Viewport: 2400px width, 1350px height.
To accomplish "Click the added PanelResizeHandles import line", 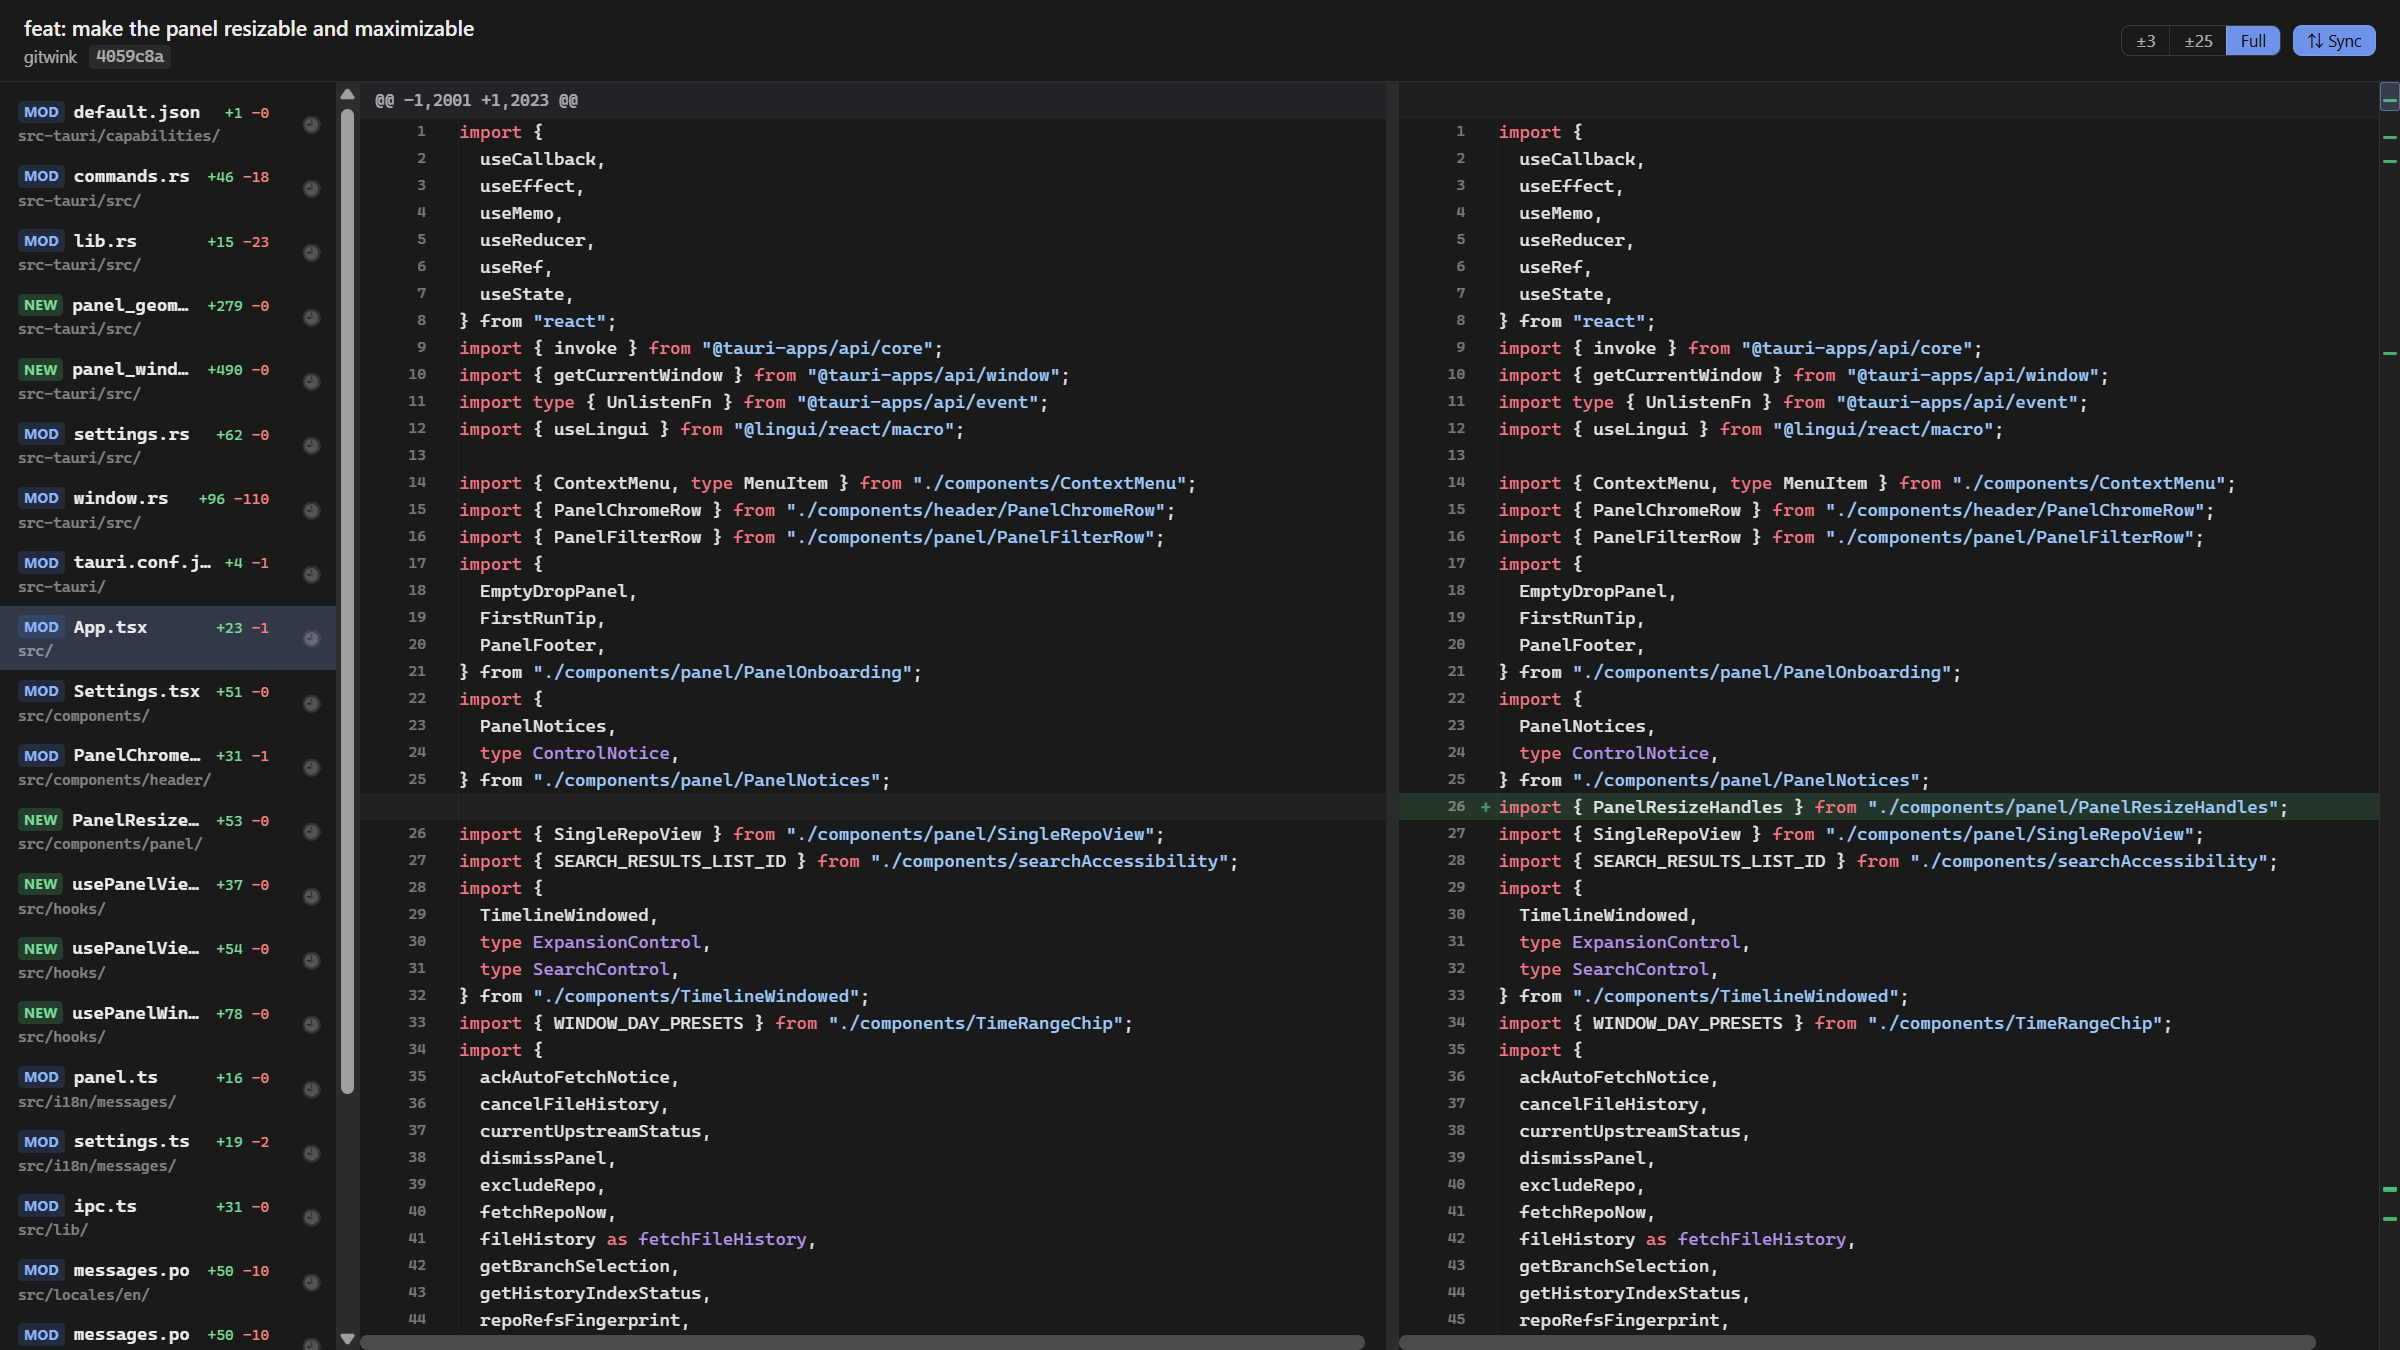I will pyautogui.click(x=1889, y=807).
